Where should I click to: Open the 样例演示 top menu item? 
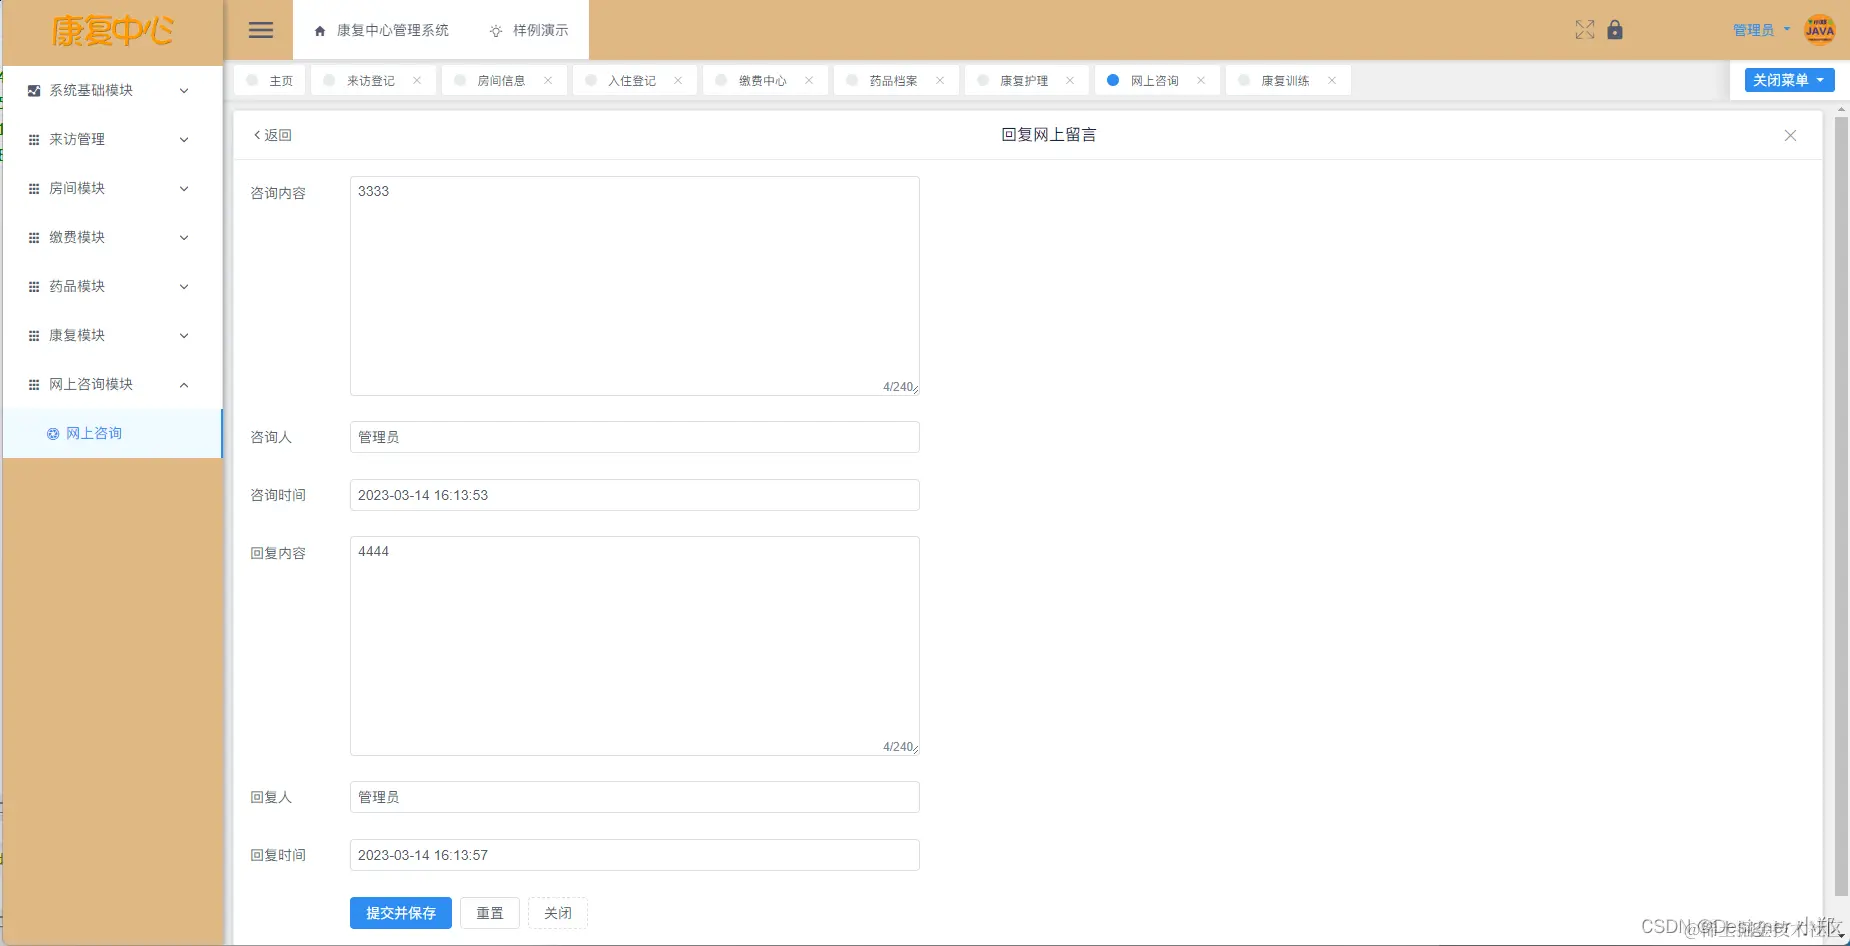click(x=529, y=30)
